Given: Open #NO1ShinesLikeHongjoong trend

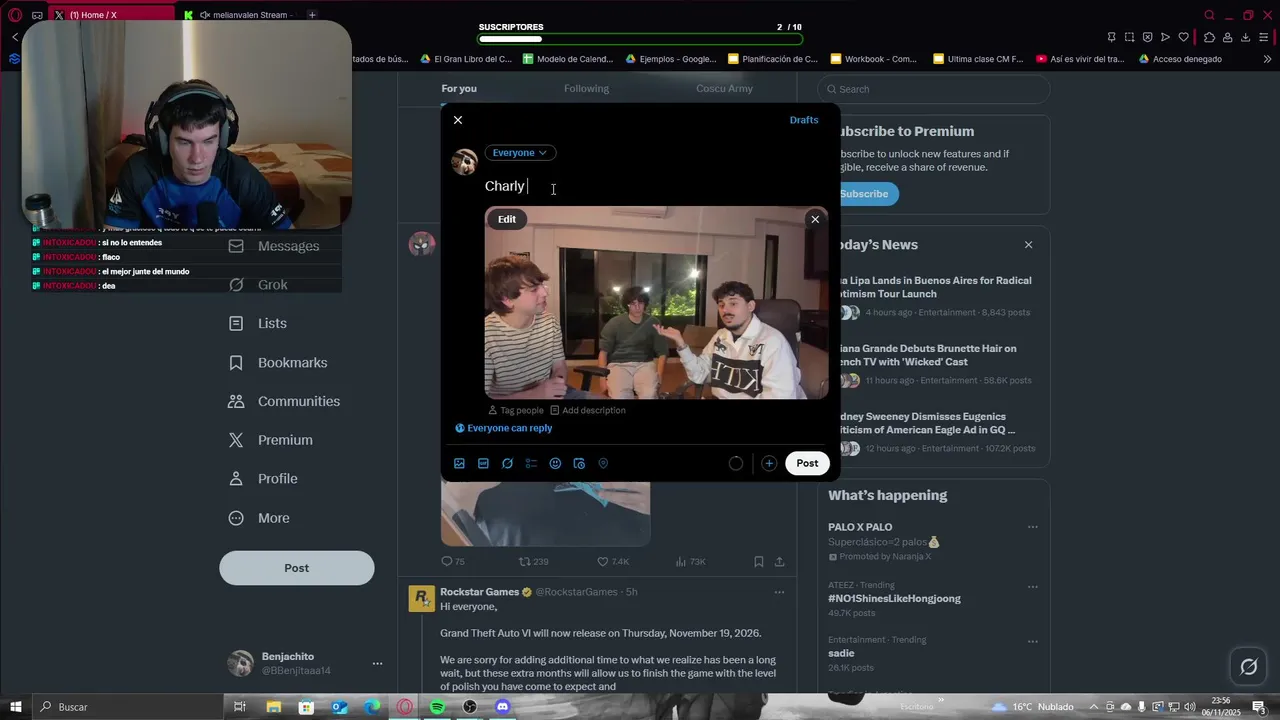Looking at the screenshot, I should coord(894,599).
